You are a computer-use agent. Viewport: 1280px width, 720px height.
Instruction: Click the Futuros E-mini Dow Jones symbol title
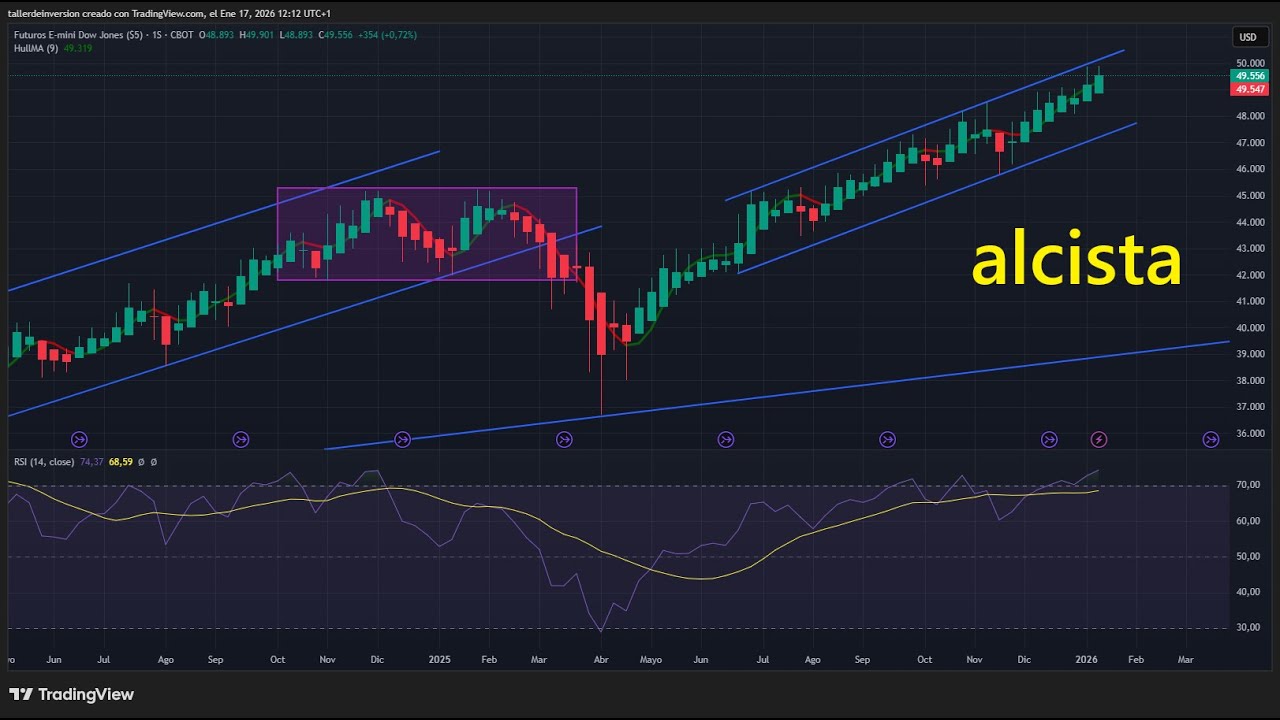(x=79, y=35)
